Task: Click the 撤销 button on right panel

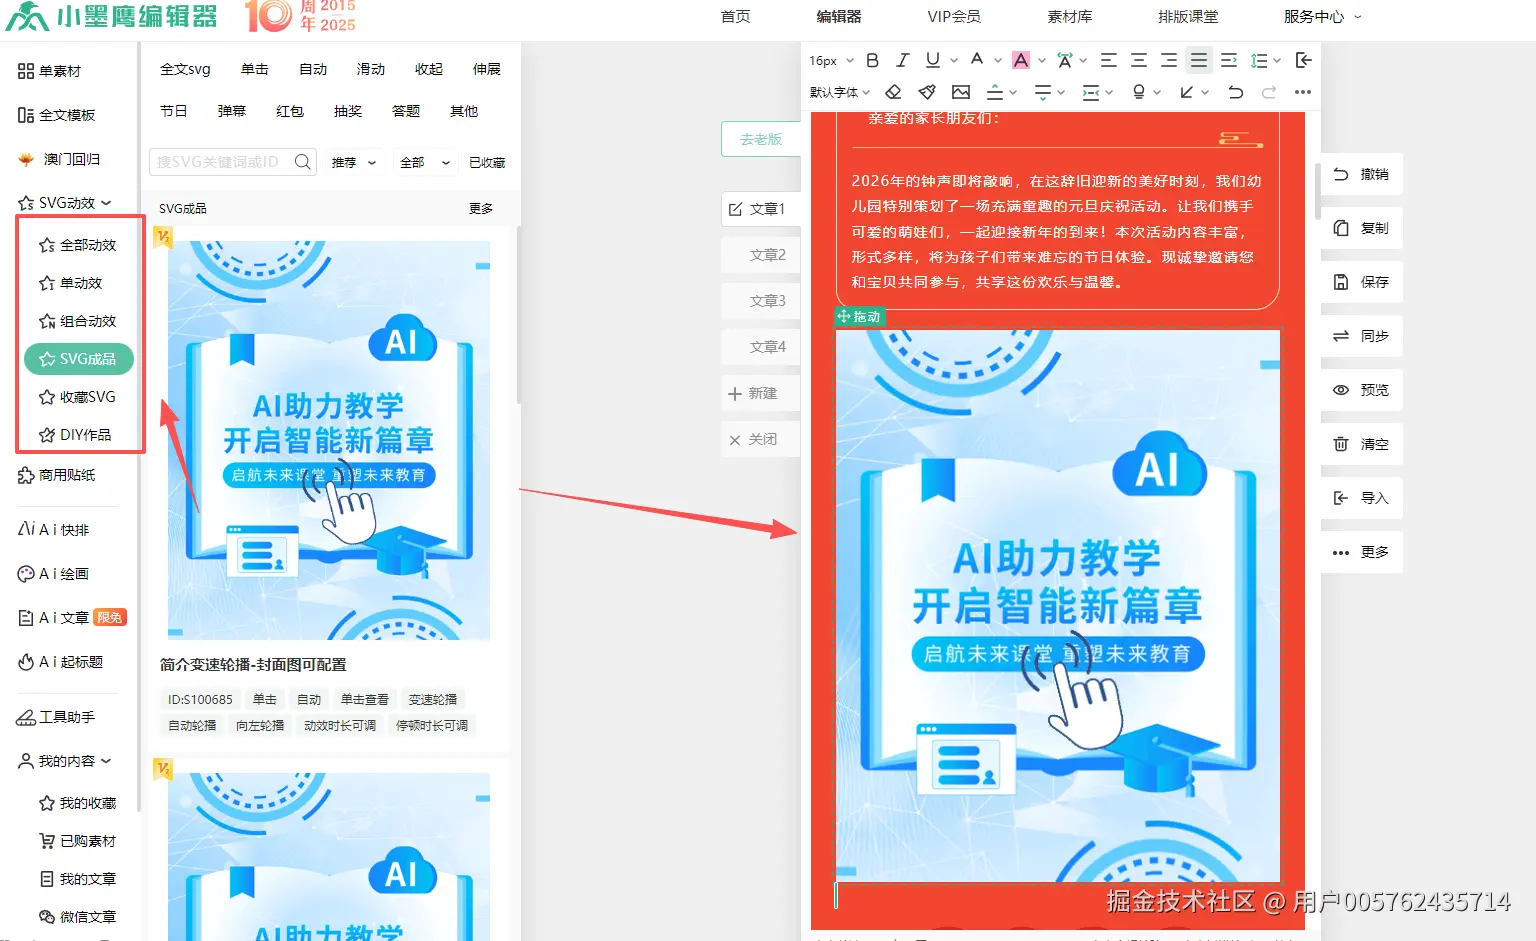Action: point(1361,174)
